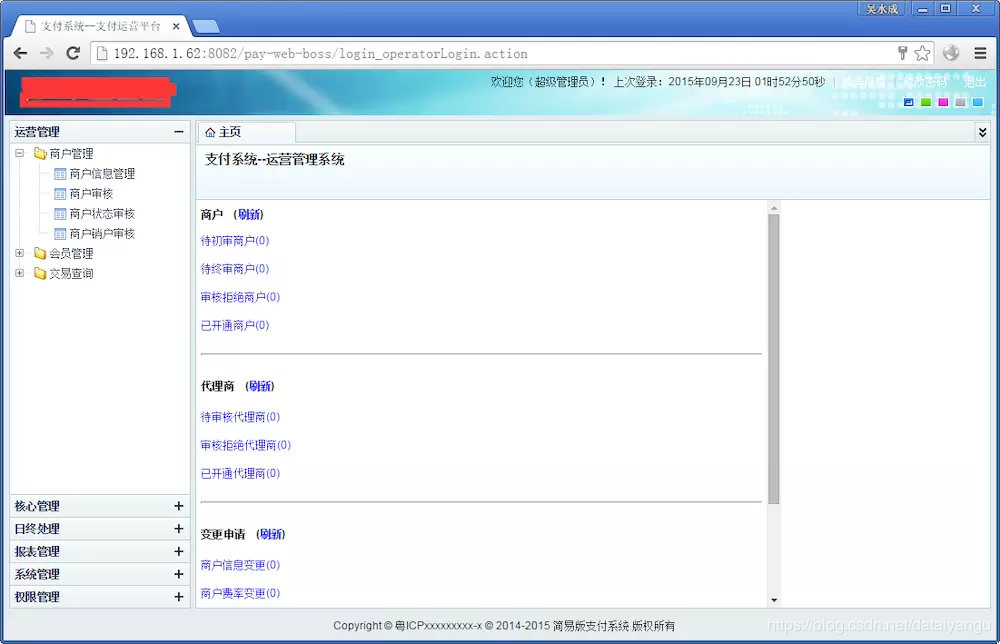The height and width of the screenshot is (644, 1000).
Task: Expand the 交易查询 tree node
Action: tap(18, 273)
